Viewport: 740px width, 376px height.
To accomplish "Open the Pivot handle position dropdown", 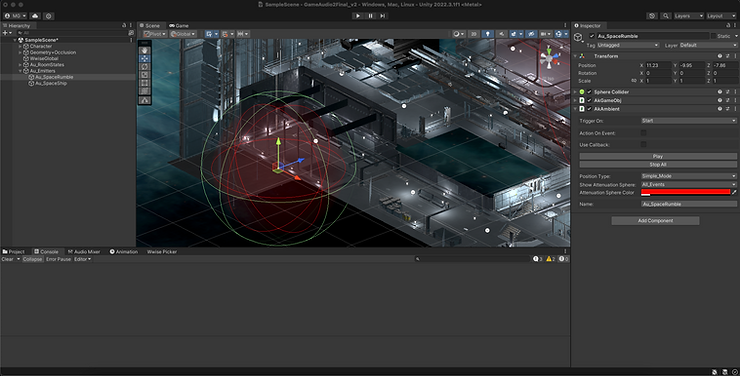I will [155, 34].
